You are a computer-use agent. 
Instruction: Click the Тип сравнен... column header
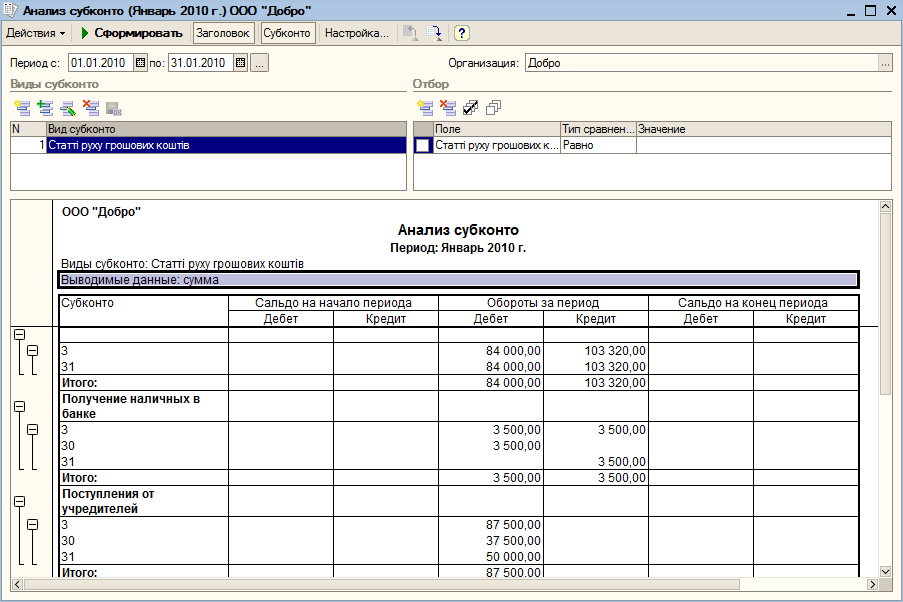598,129
